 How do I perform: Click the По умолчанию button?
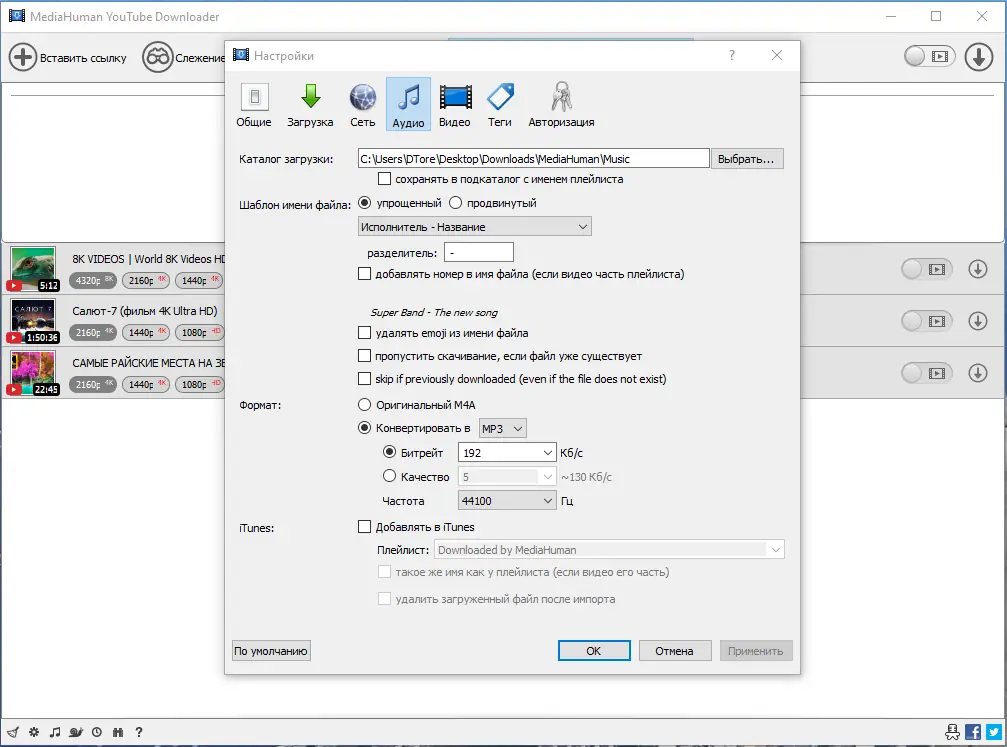point(271,651)
